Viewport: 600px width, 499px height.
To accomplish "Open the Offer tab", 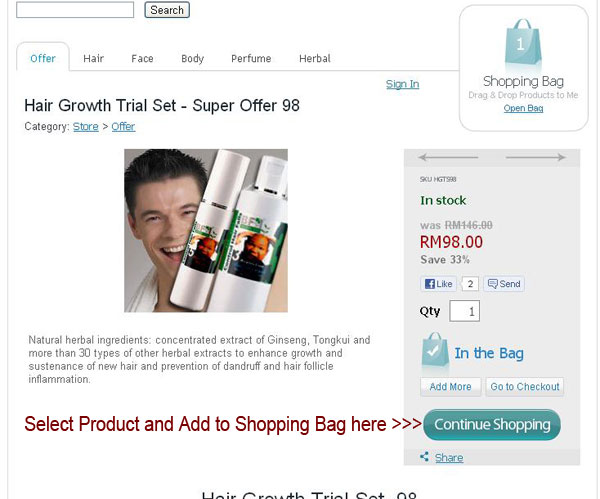I will [43, 58].
